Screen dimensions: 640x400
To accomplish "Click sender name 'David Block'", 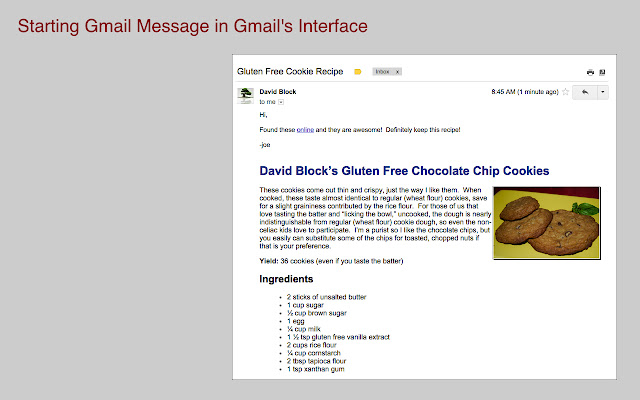I will pyautogui.click(x=278, y=92).
